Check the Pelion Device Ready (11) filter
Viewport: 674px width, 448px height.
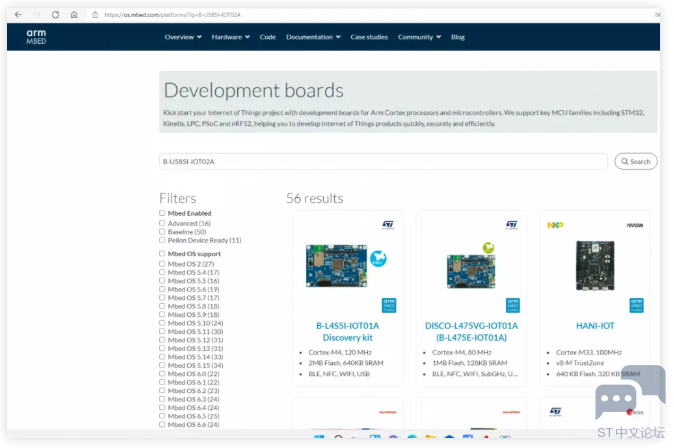tap(162, 240)
